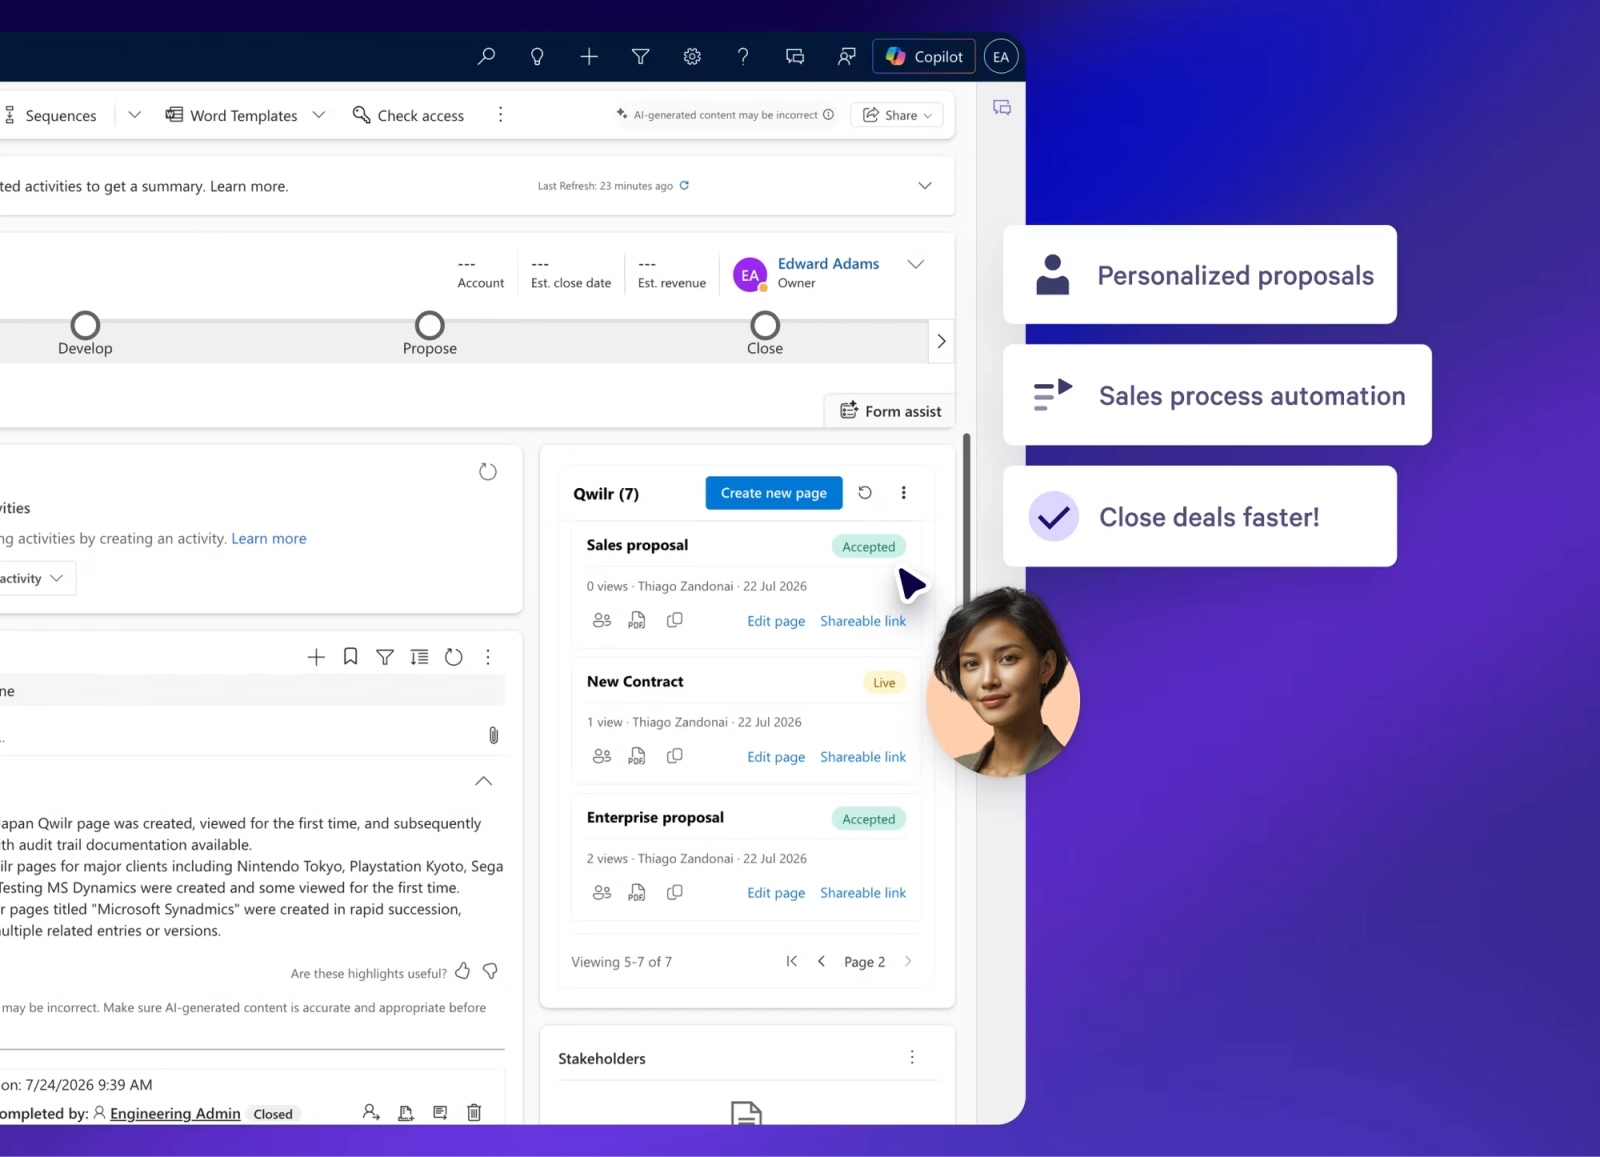Edit page for Enterprise proposal

[776, 893]
